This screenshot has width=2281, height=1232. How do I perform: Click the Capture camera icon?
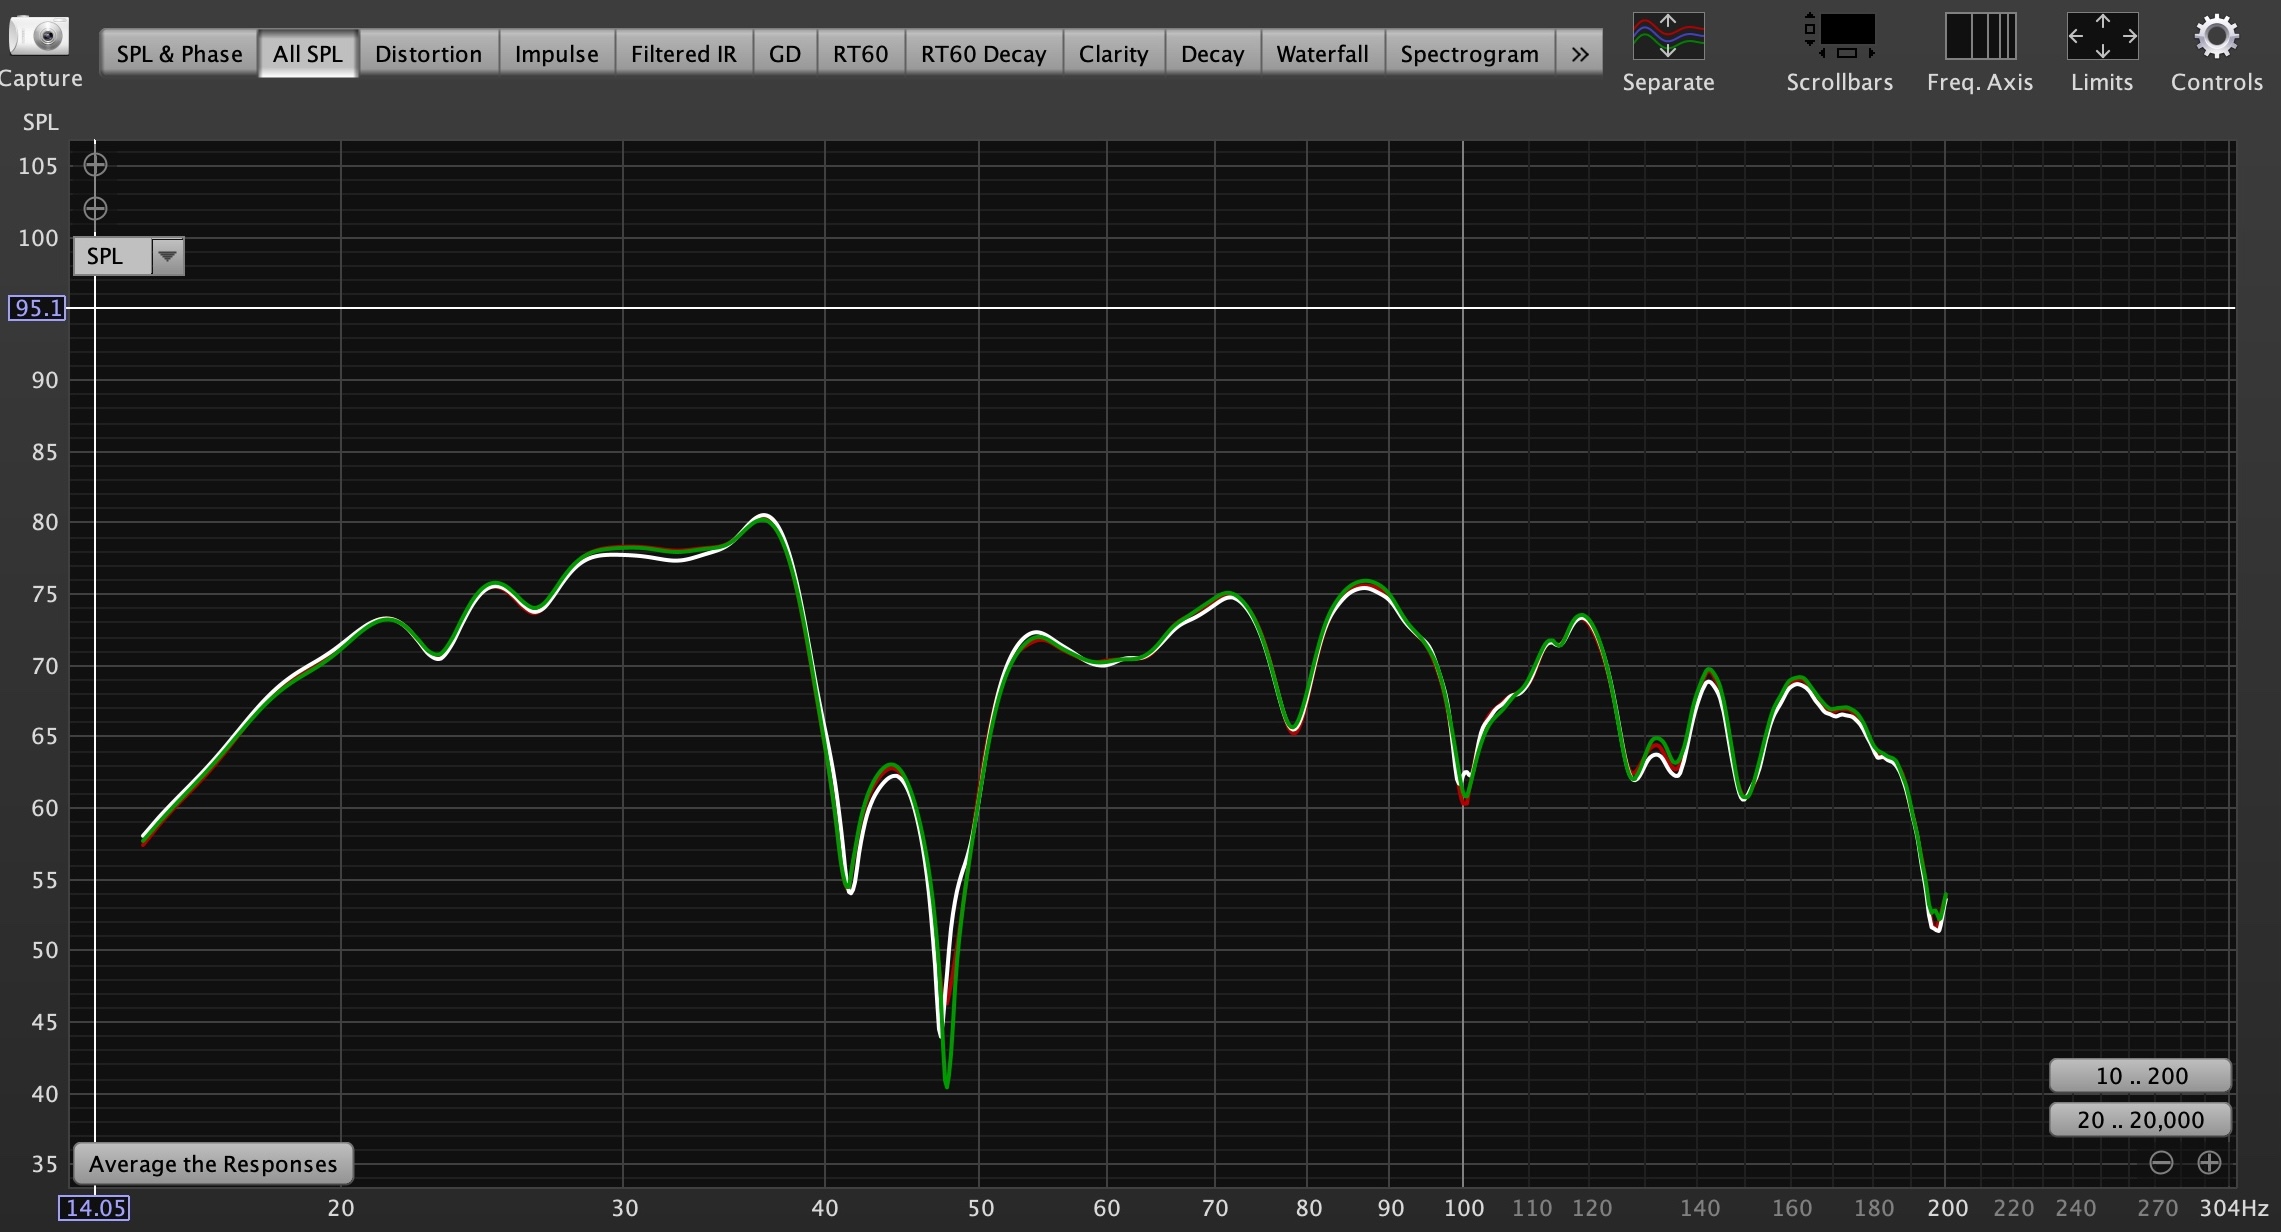(39, 36)
